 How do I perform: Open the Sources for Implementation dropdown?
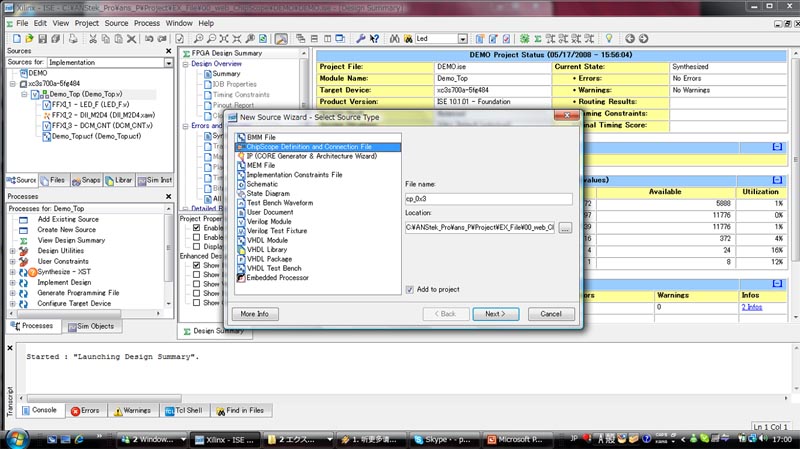coord(168,63)
